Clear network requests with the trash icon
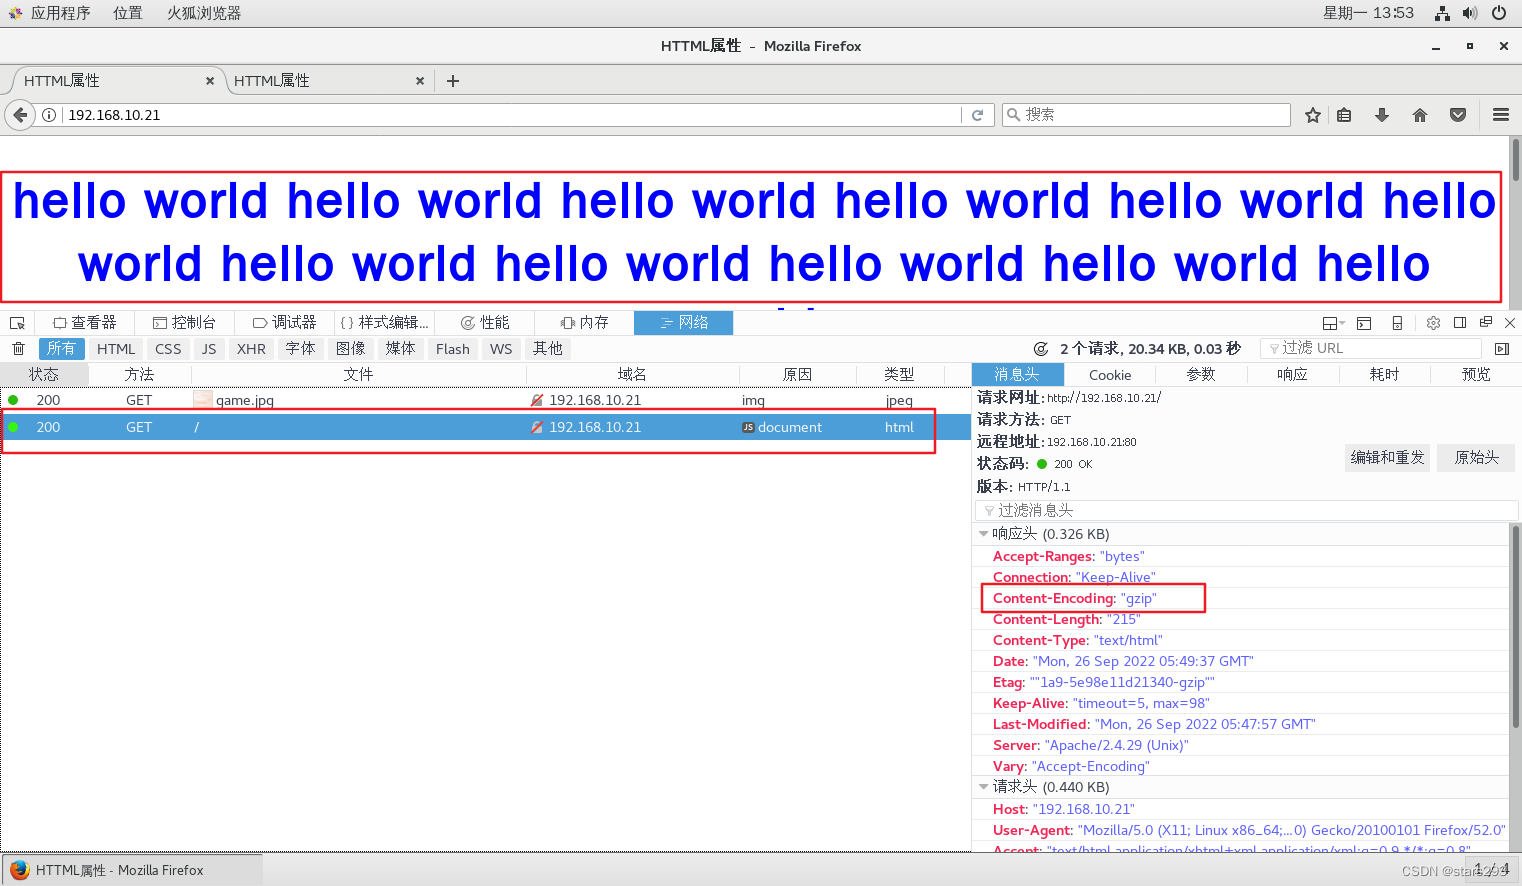The height and width of the screenshot is (886, 1522). [17, 348]
